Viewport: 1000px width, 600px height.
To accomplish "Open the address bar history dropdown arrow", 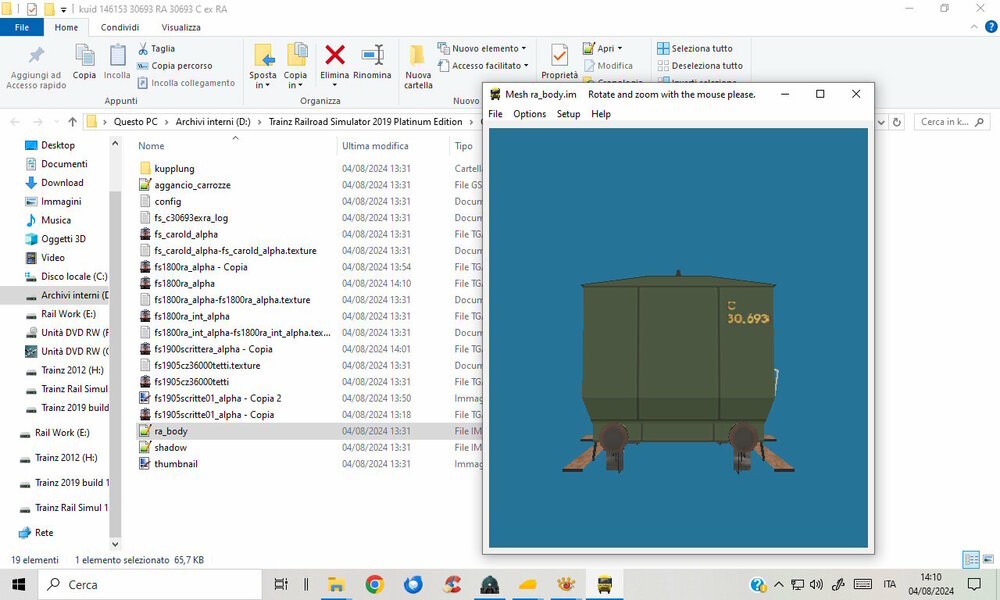I will [881, 122].
